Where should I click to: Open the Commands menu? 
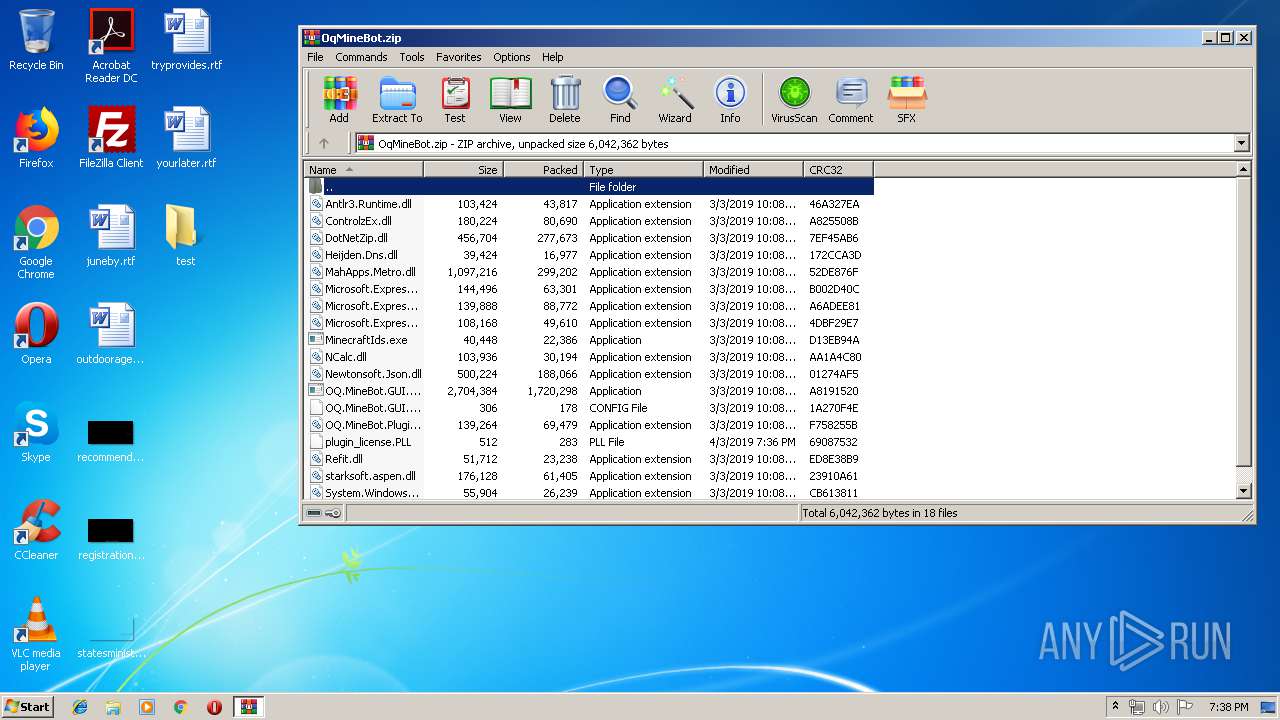click(x=361, y=57)
